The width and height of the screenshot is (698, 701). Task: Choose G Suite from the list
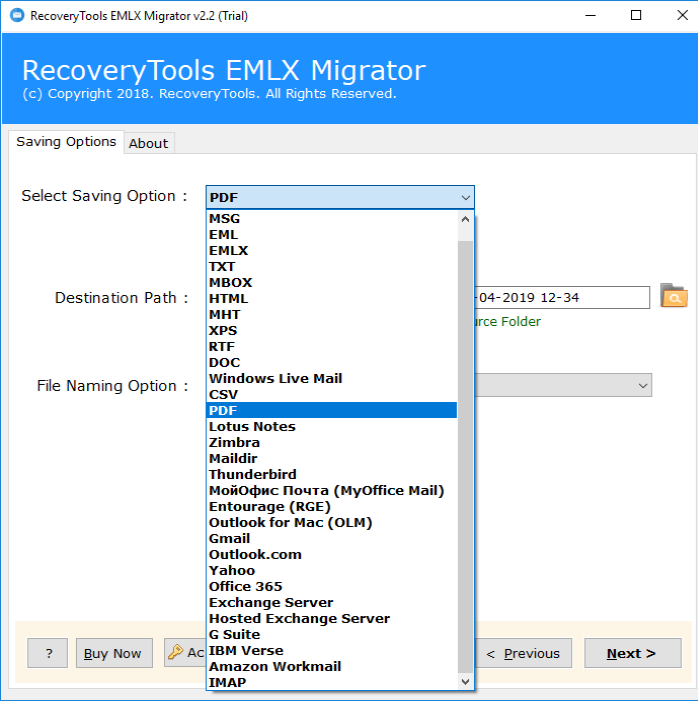[x=331, y=634]
